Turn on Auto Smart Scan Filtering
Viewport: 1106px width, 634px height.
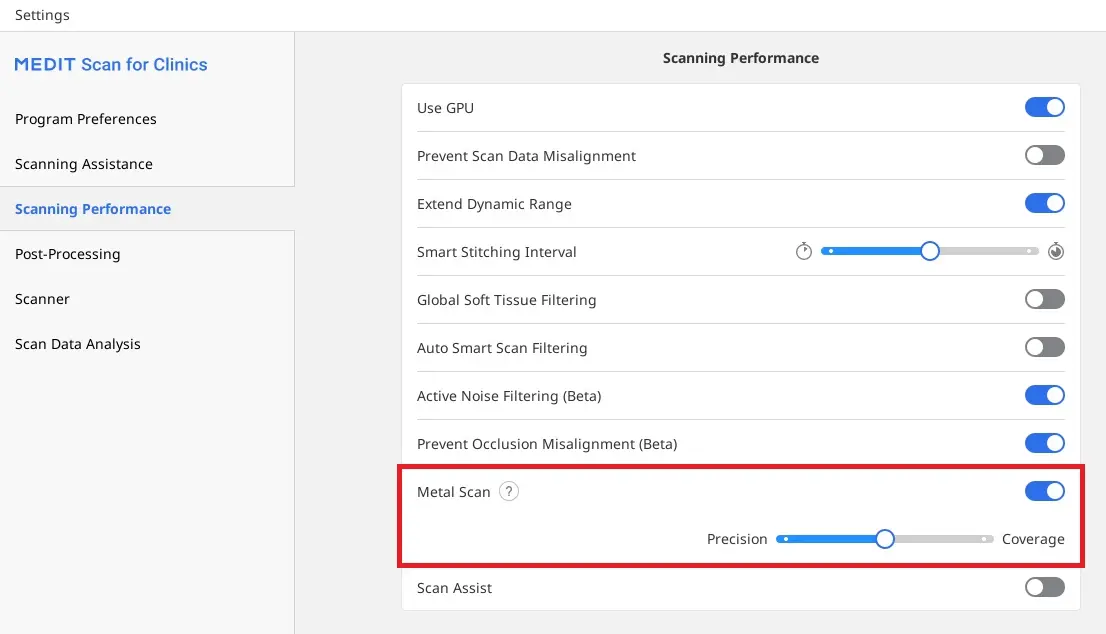coord(1045,347)
